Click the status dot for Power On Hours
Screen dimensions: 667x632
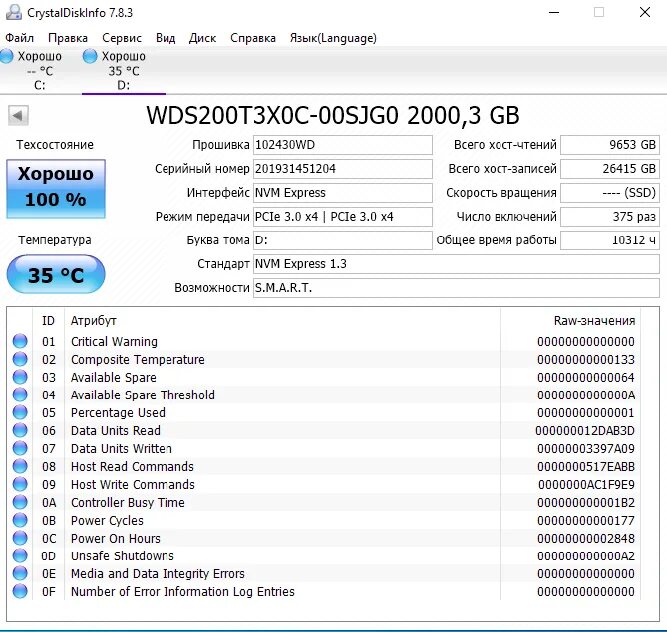tap(20, 538)
